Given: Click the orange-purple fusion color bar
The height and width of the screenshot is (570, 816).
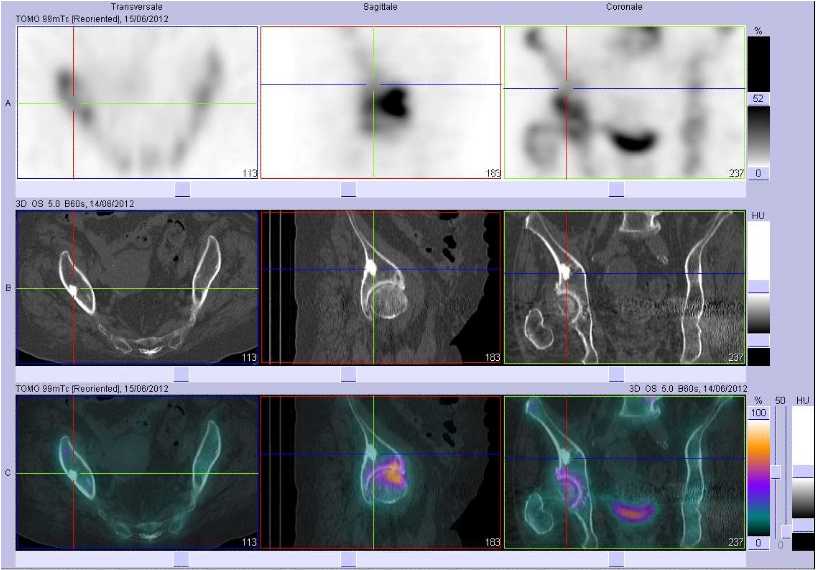Looking at the screenshot, I should pyautogui.click(x=758, y=478).
